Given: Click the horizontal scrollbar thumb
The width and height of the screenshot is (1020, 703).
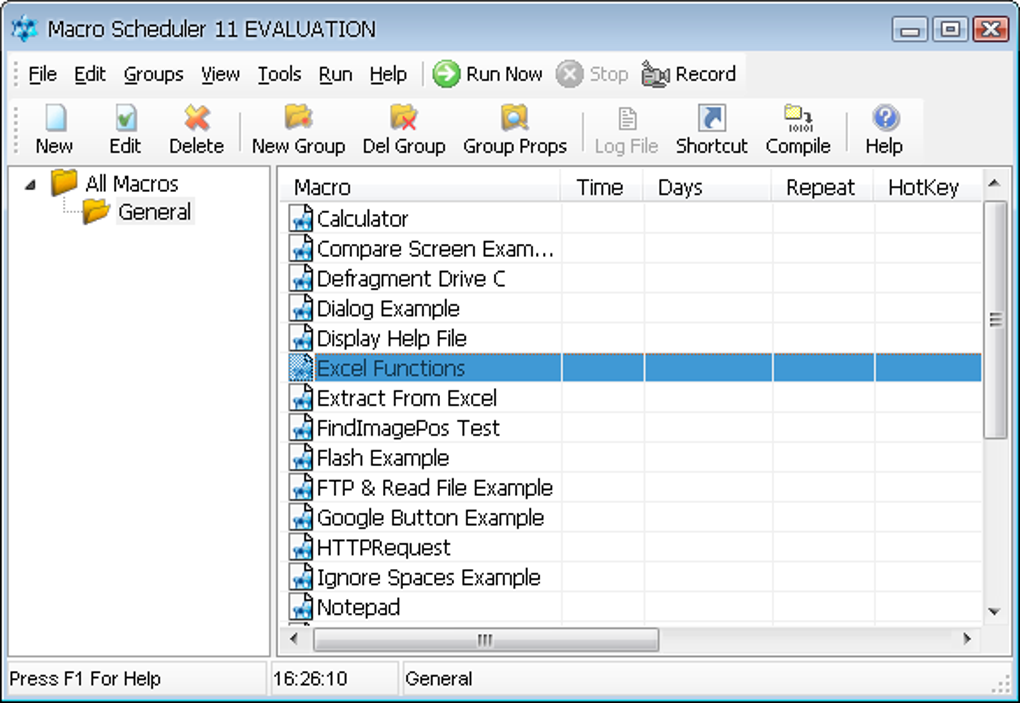Looking at the screenshot, I should pos(485,639).
